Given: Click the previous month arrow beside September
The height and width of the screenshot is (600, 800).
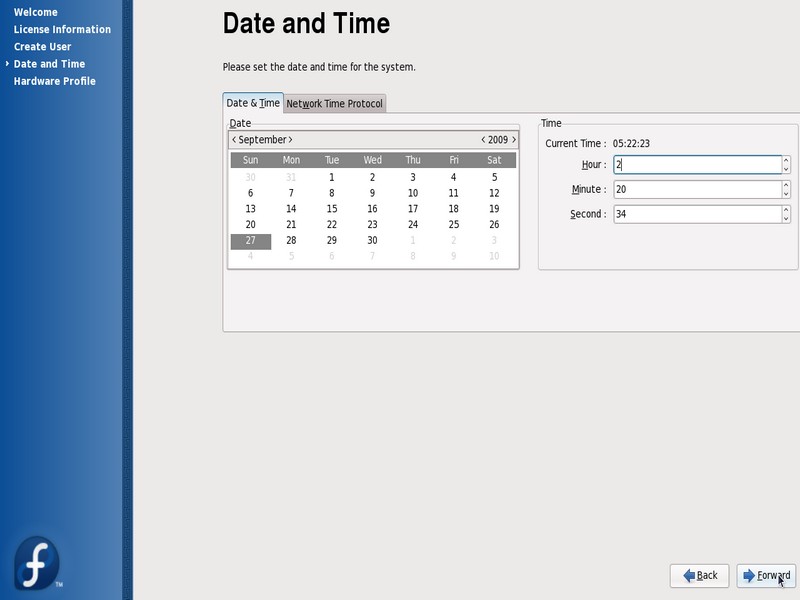Looking at the screenshot, I should point(234,140).
